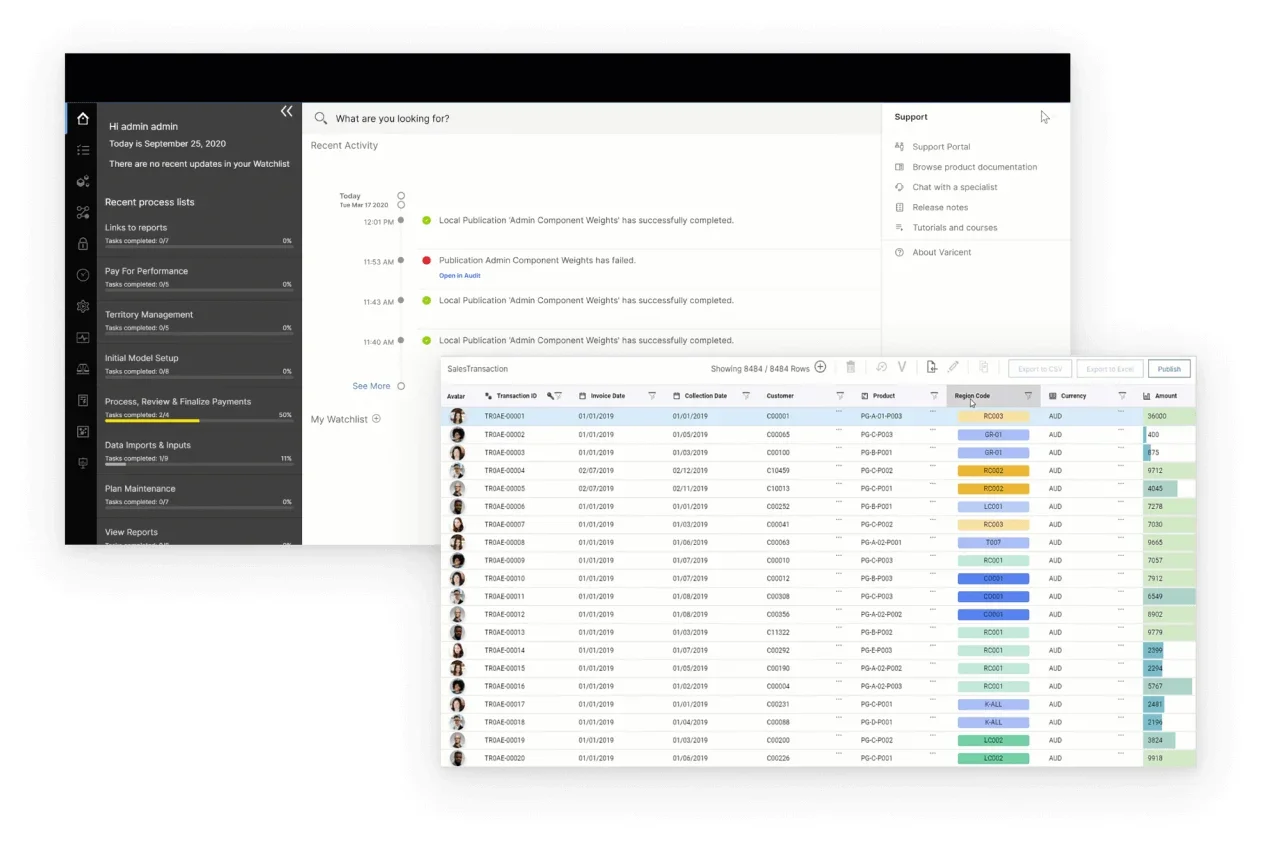Viewport: 1262px width, 844px height.
Task: Click the Export to Excel button
Action: pos(1109,369)
